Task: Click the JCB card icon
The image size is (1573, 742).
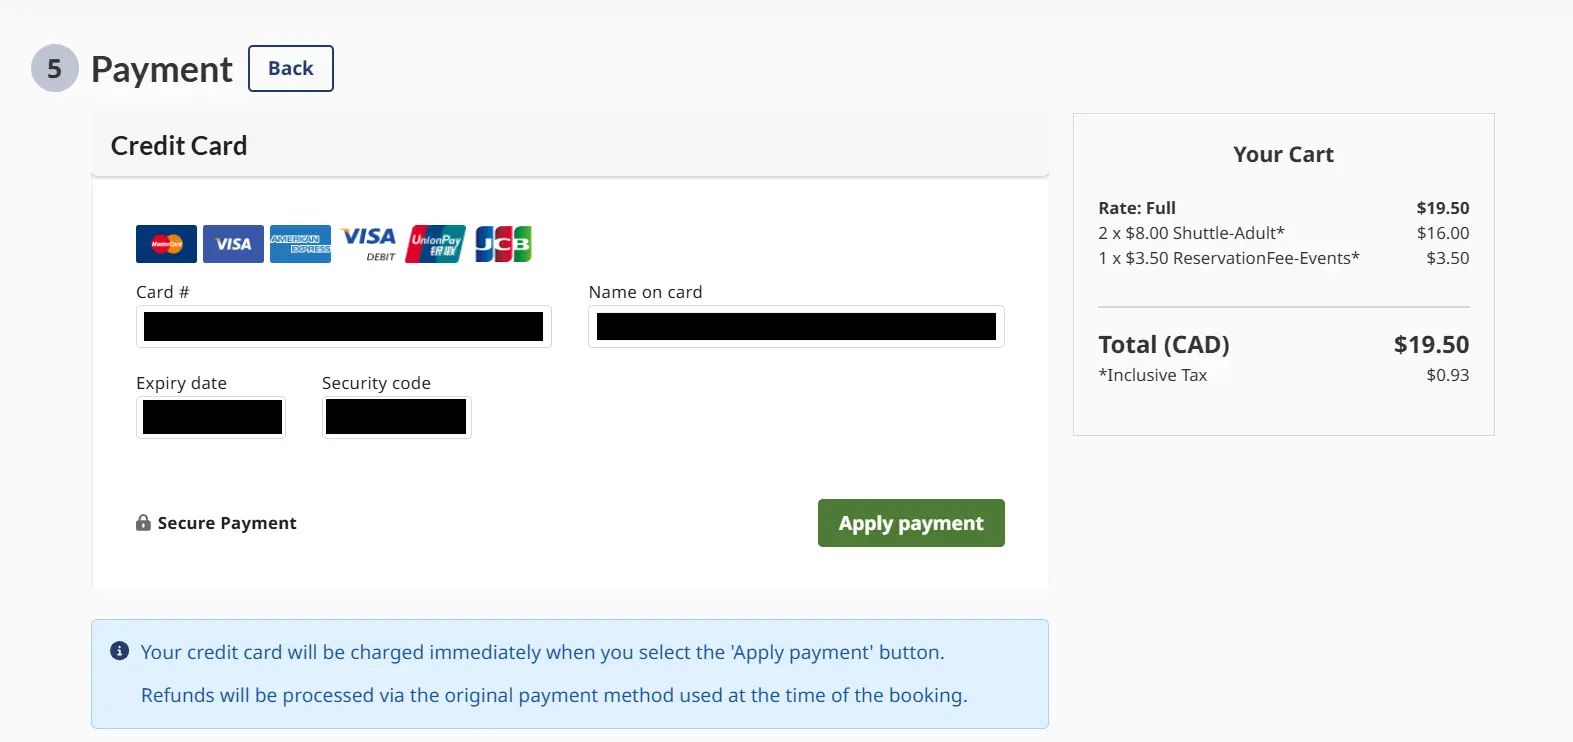Action: (503, 244)
